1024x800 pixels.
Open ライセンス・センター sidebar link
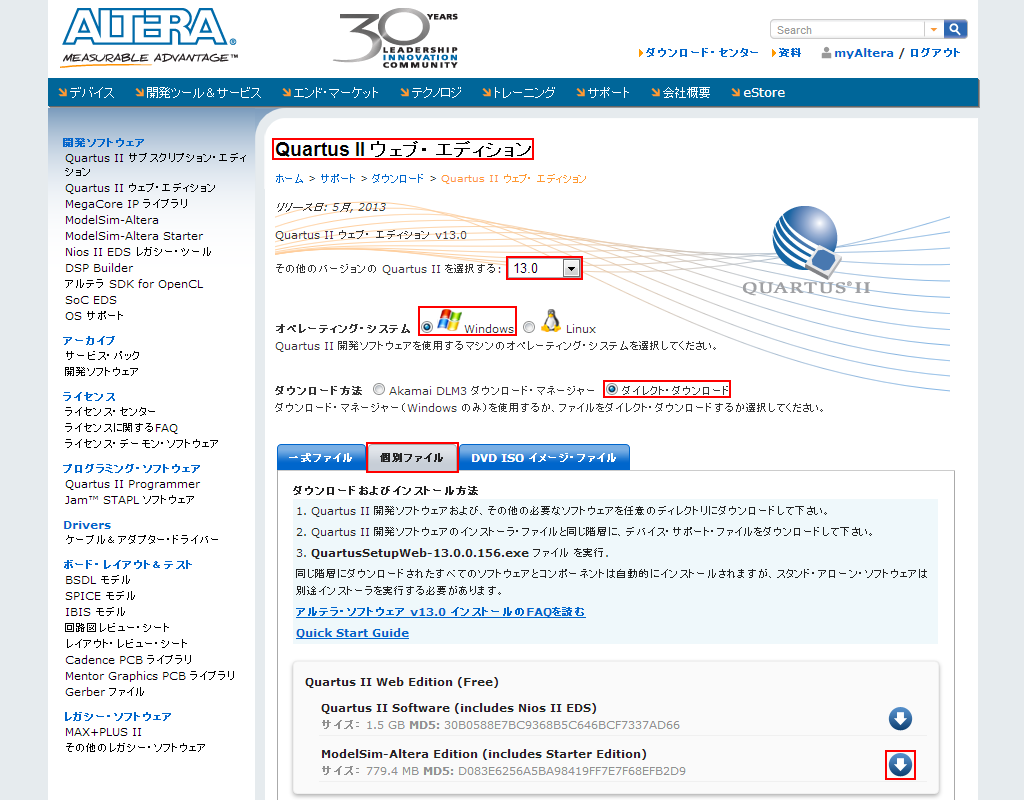click(x=110, y=411)
